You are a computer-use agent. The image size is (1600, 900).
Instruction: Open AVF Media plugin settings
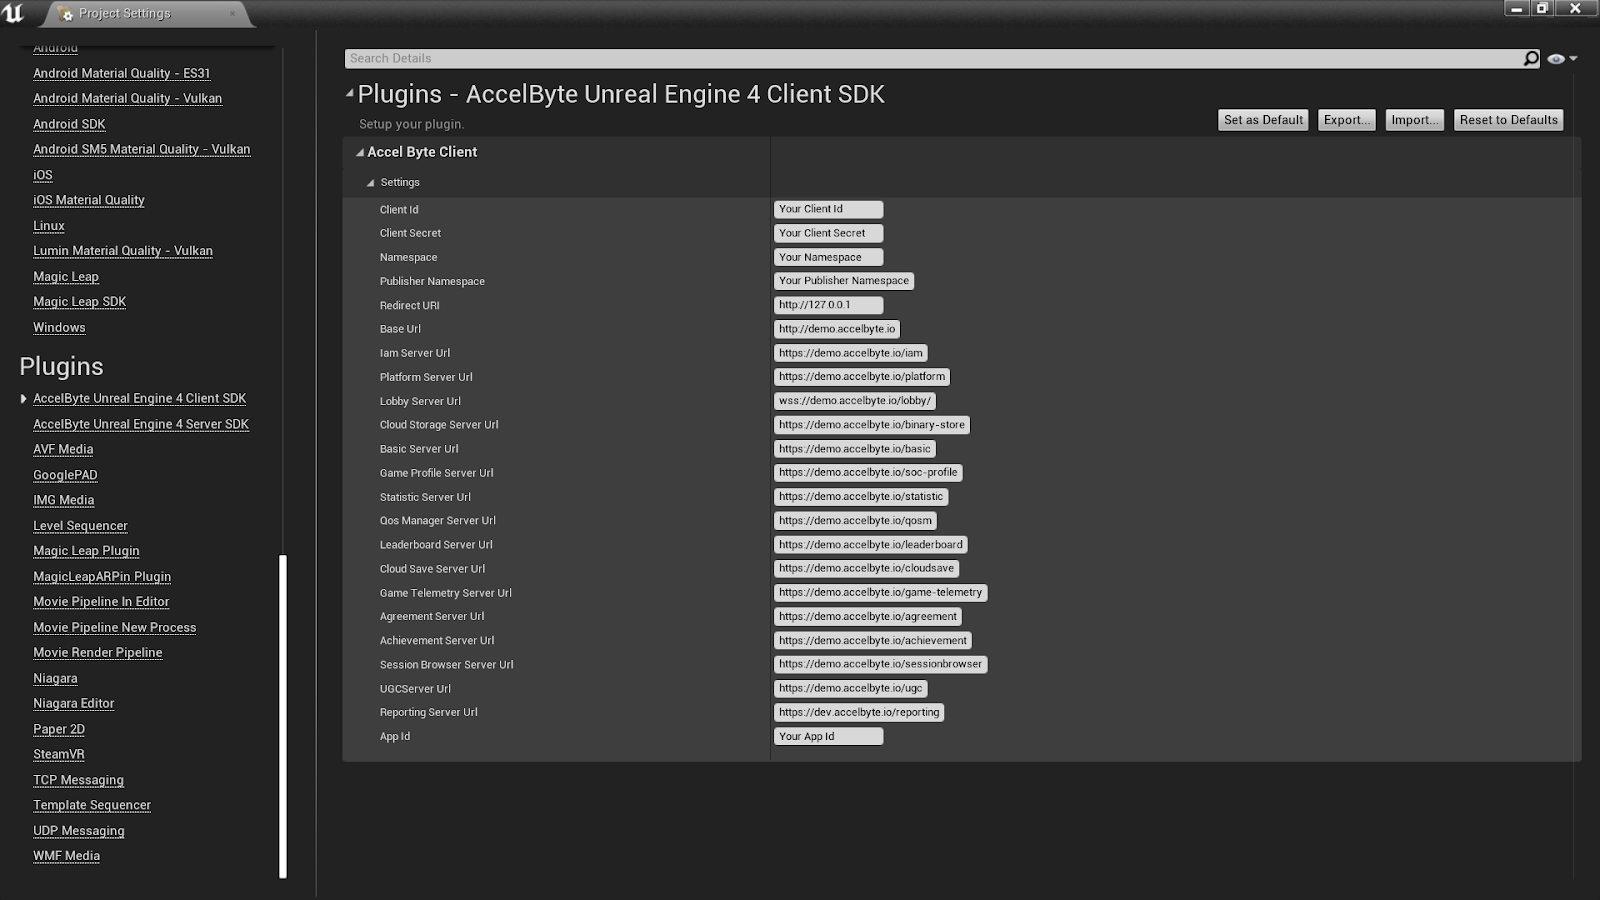63,450
